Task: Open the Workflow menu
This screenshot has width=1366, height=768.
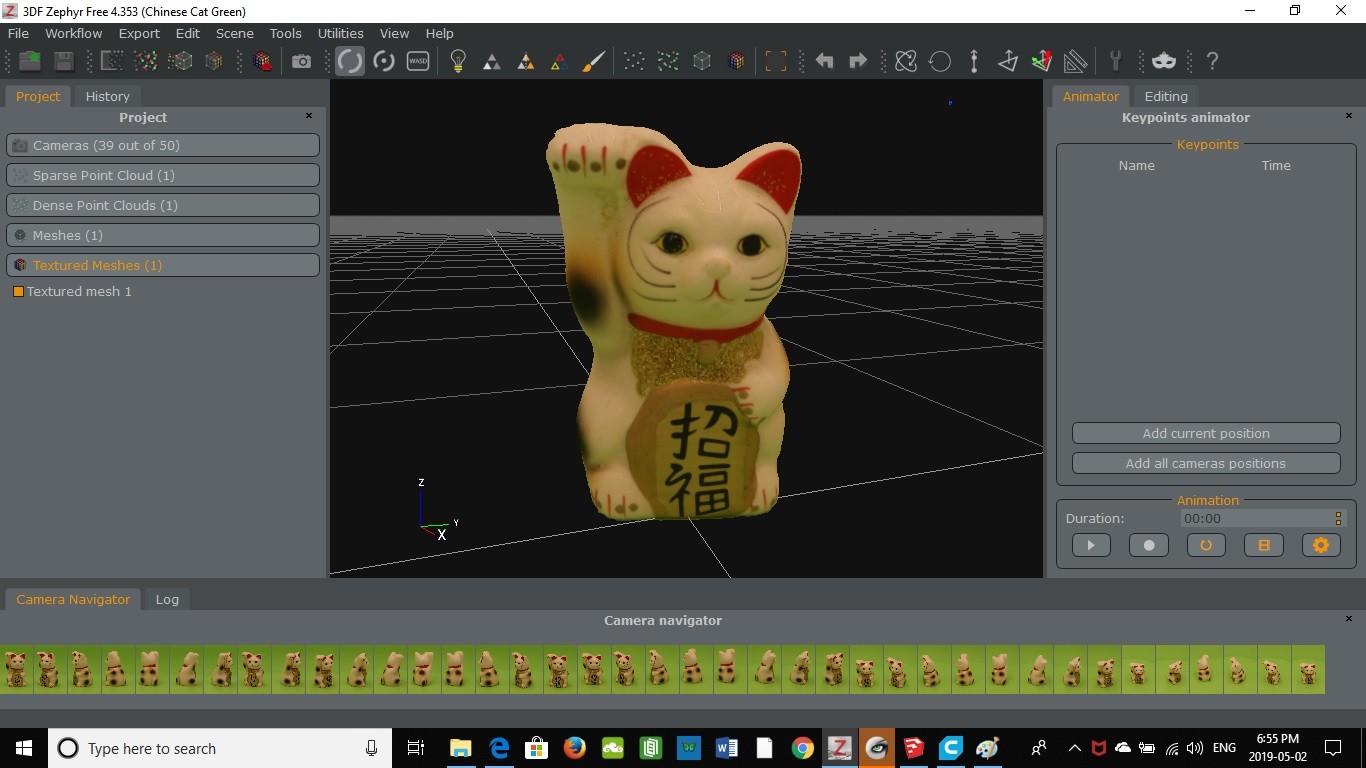Action: point(73,33)
